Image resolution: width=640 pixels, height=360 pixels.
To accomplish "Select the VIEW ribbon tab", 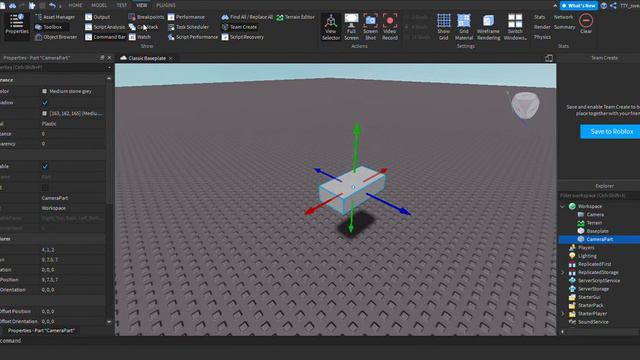I will (x=141, y=5).
